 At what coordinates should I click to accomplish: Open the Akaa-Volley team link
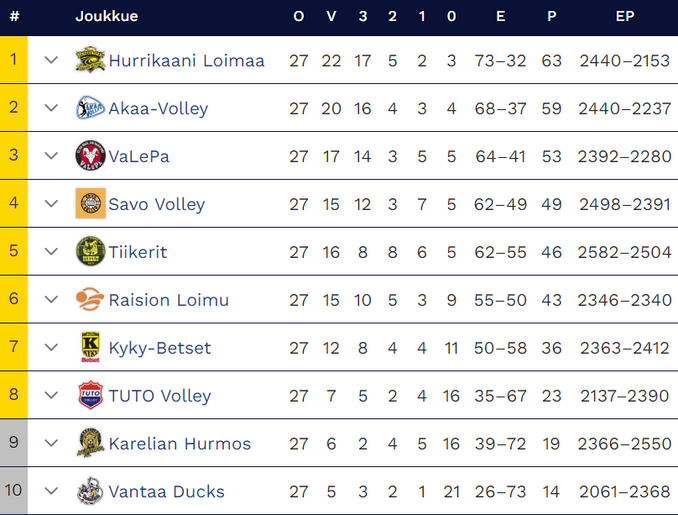coord(158,108)
